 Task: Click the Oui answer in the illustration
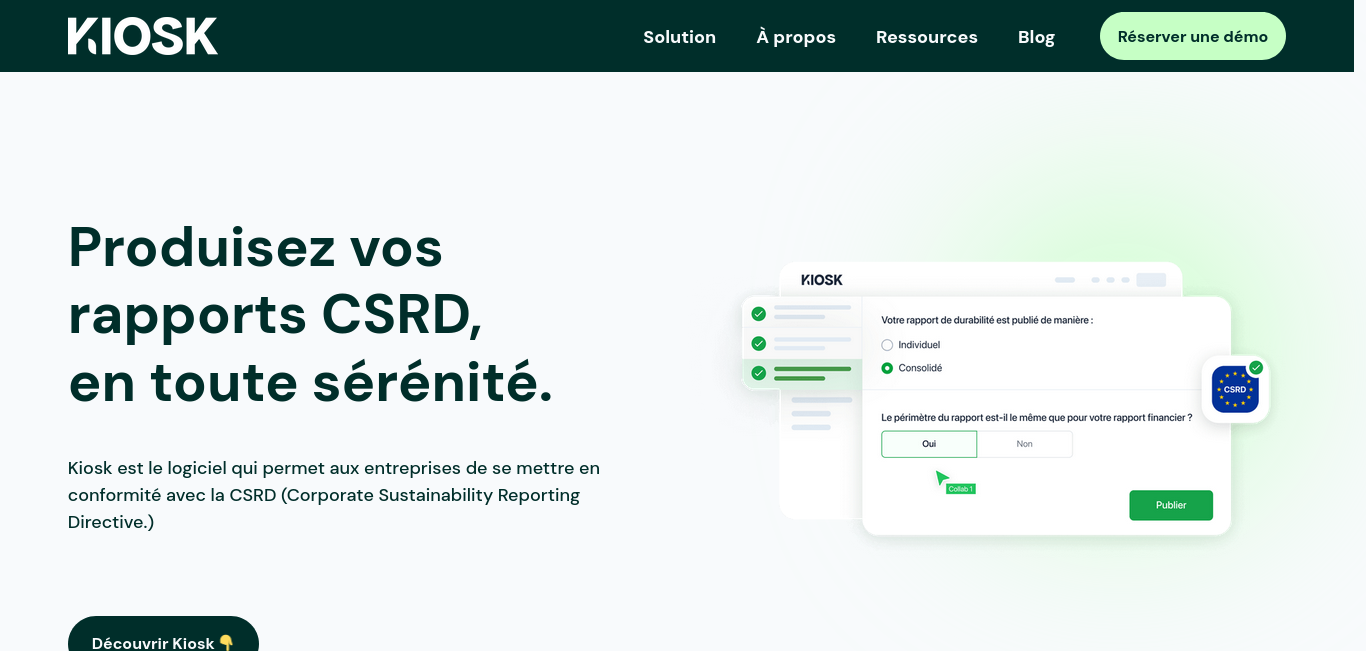coord(929,444)
